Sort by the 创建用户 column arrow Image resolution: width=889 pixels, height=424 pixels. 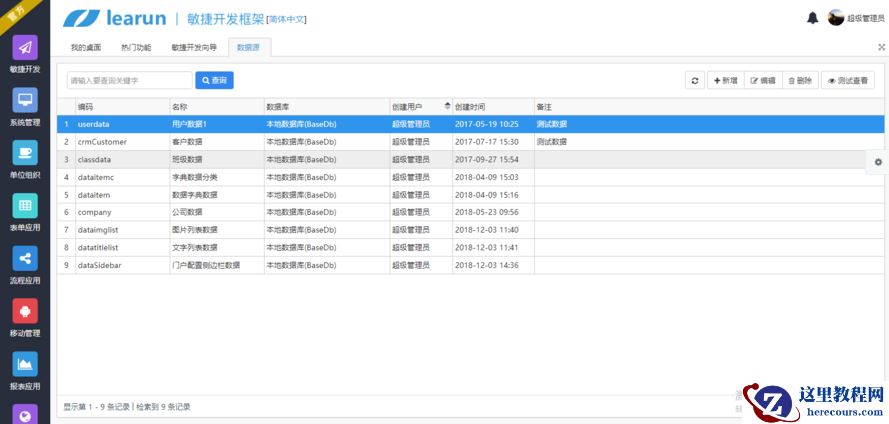pyautogui.click(x=446, y=106)
